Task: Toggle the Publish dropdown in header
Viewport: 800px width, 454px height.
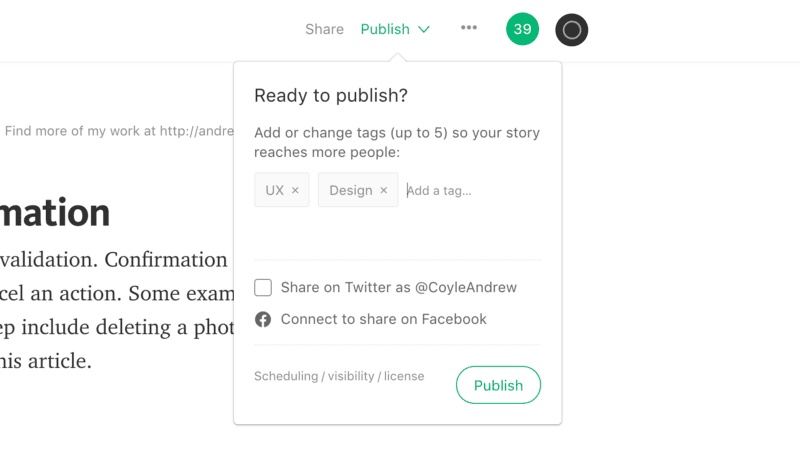Action: point(395,29)
